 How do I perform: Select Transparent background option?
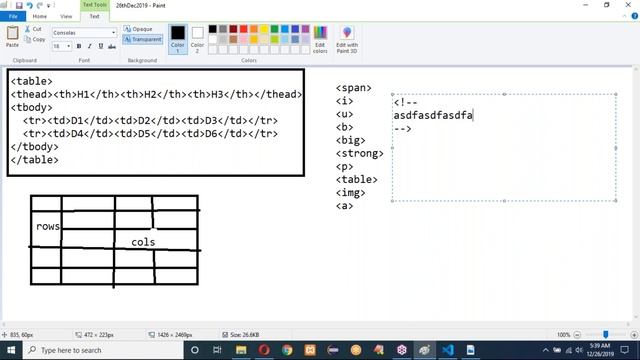[x=142, y=39]
